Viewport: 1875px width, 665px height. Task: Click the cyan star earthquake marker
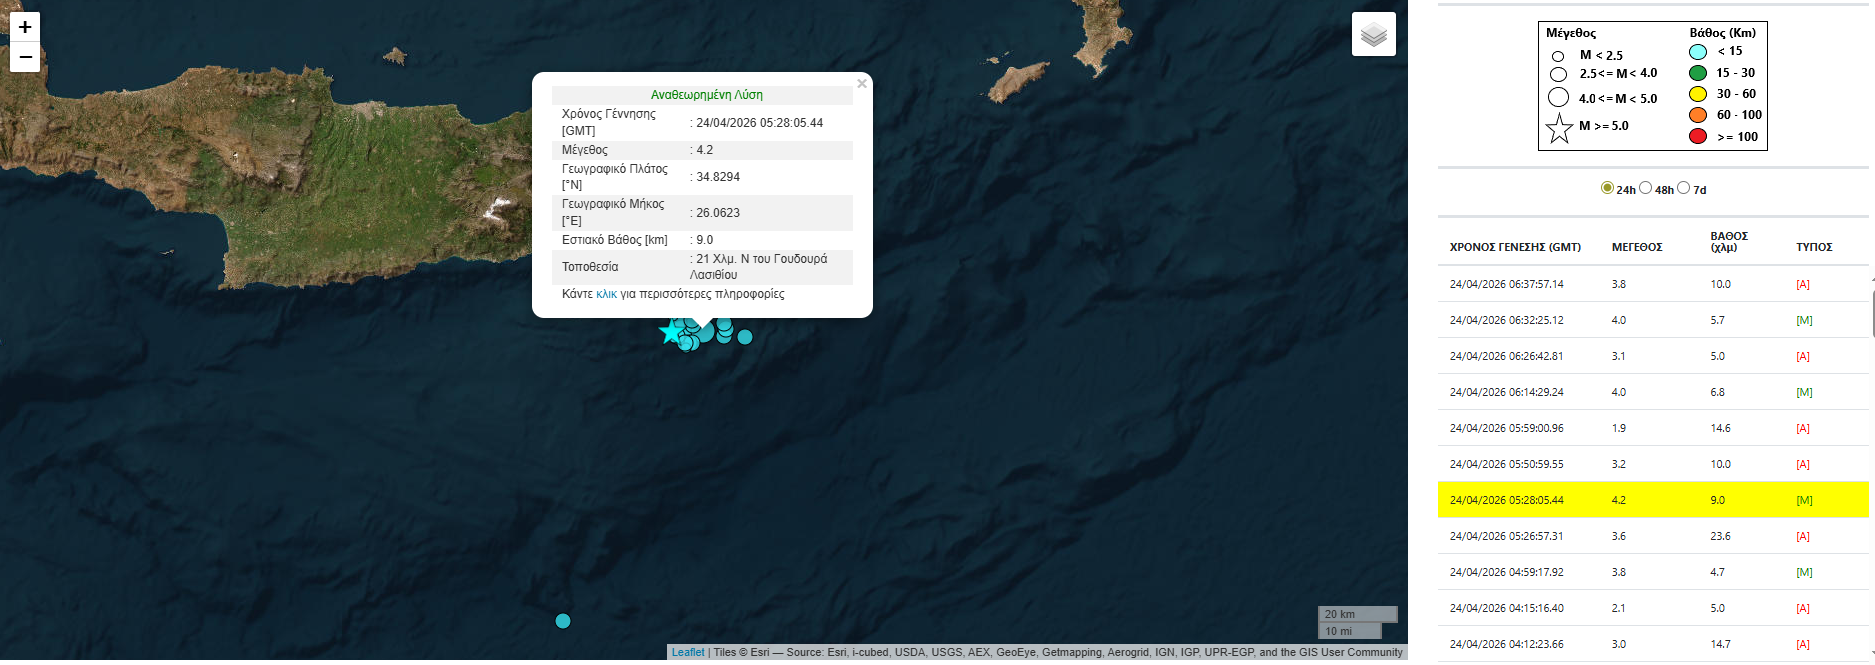click(669, 332)
